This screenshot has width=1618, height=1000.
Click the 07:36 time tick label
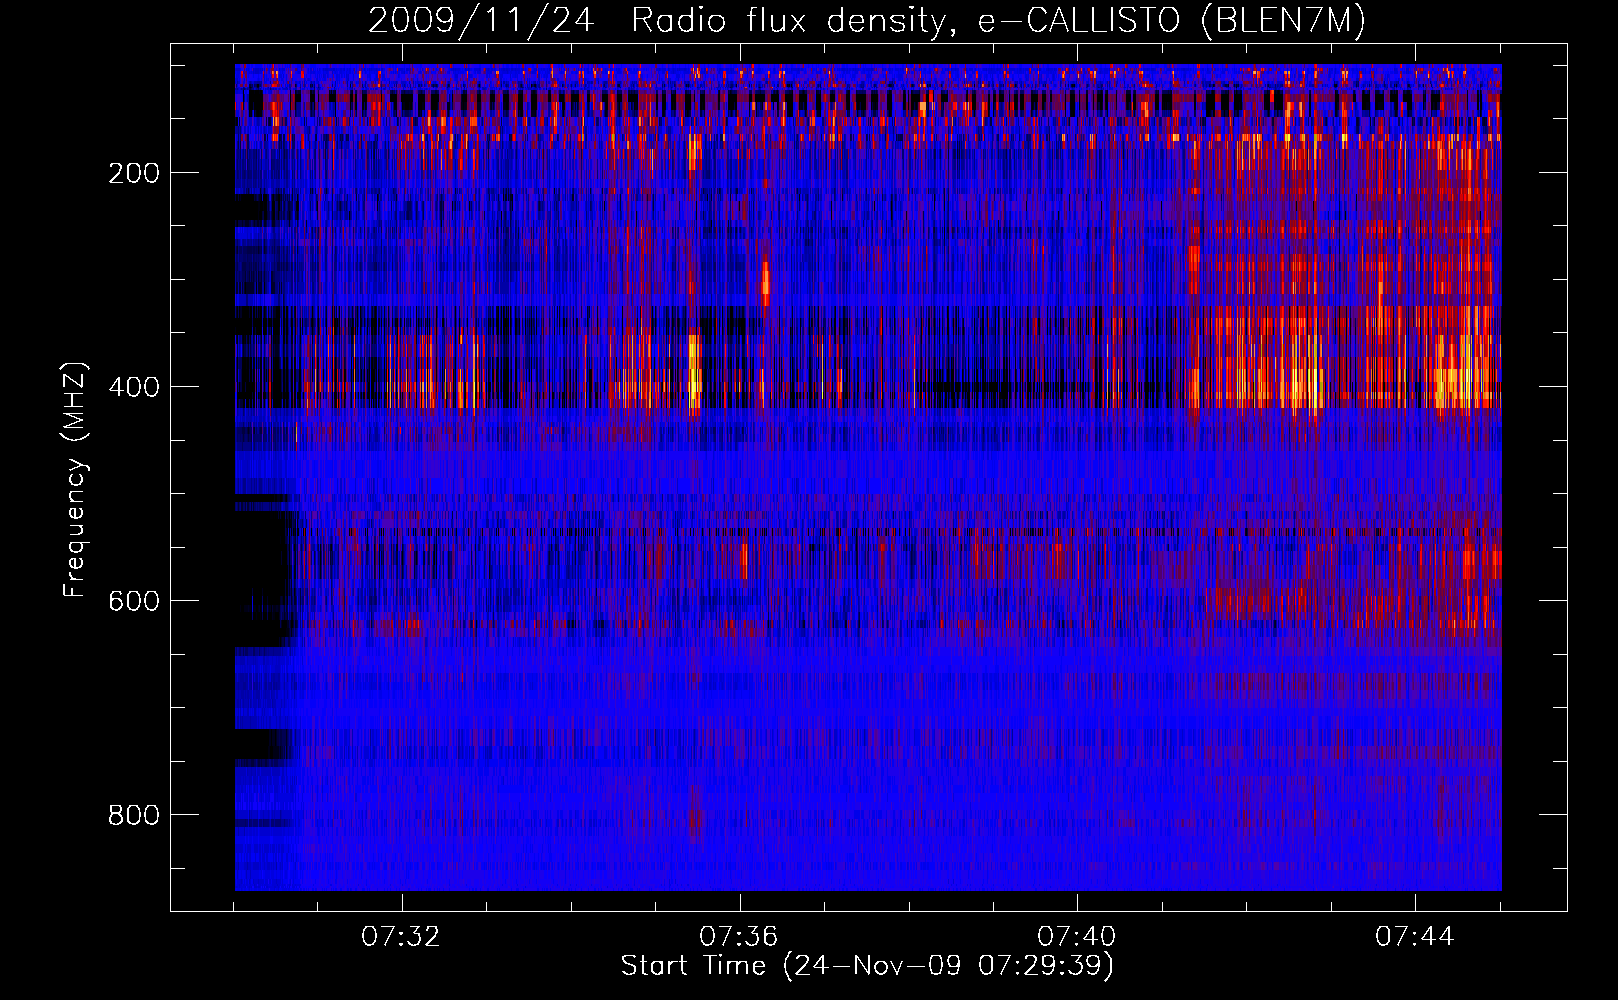(739, 936)
